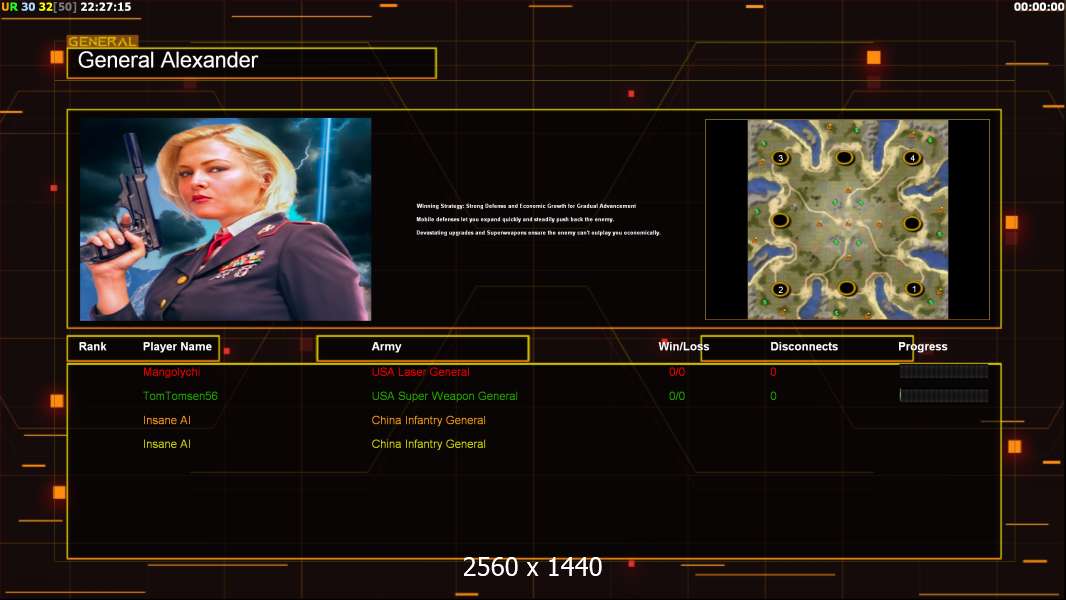Click the USA Laser General army text
The height and width of the screenshot is (600, 1066).
pos(420,372)
